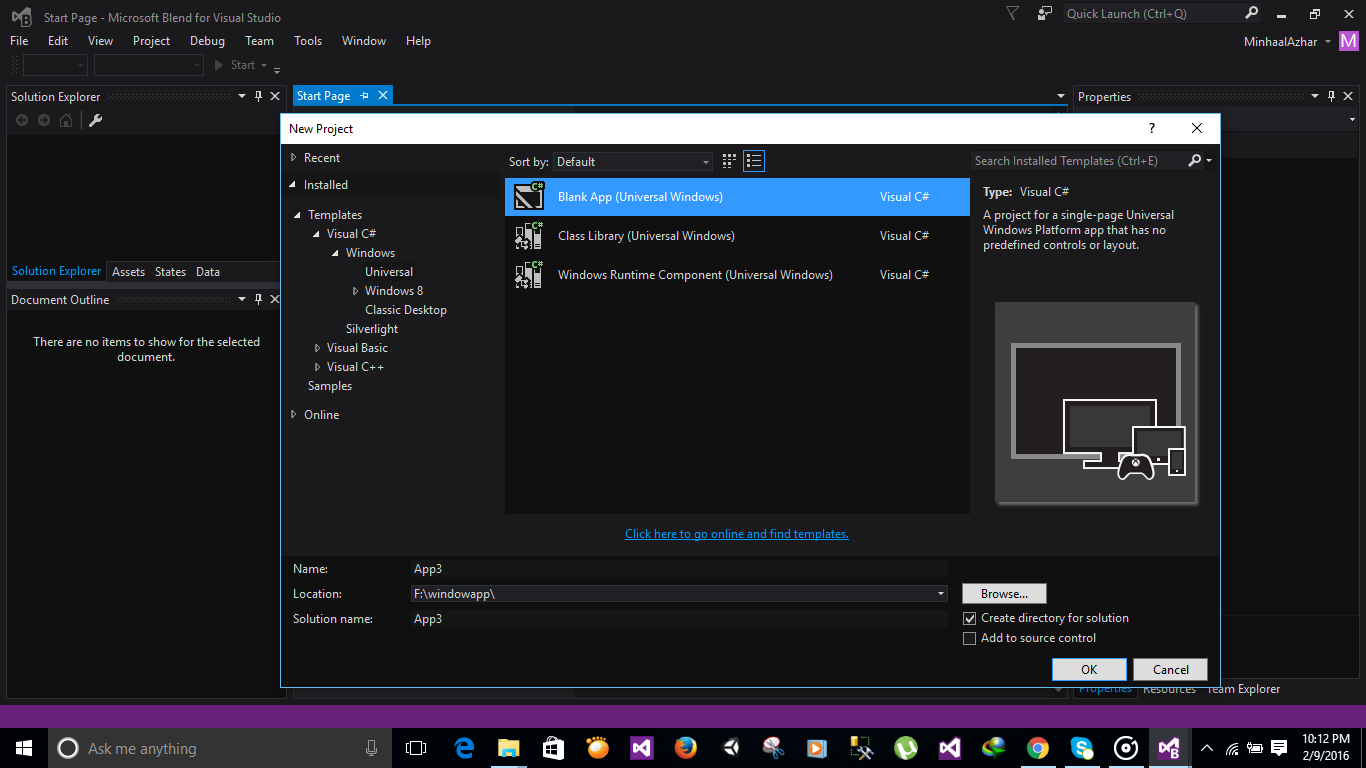Click the New Project help question mark
The width and height of the screenshot is (1366, 768).
(x=1152, y=128)
